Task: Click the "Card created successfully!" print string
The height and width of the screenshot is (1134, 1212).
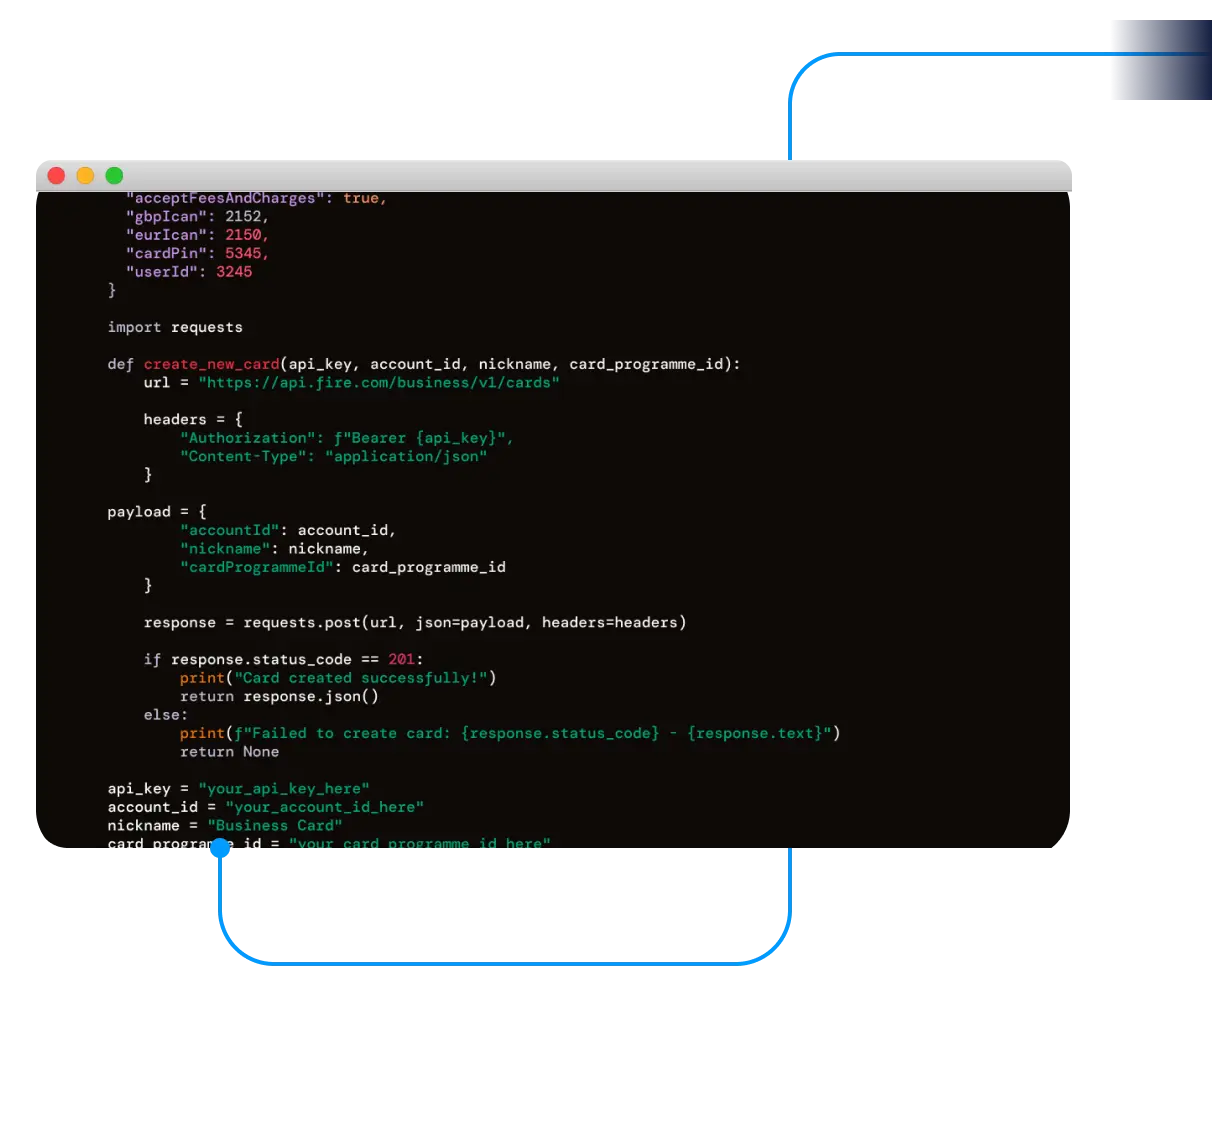Action: pyautogui.click(x=361, y=678)
